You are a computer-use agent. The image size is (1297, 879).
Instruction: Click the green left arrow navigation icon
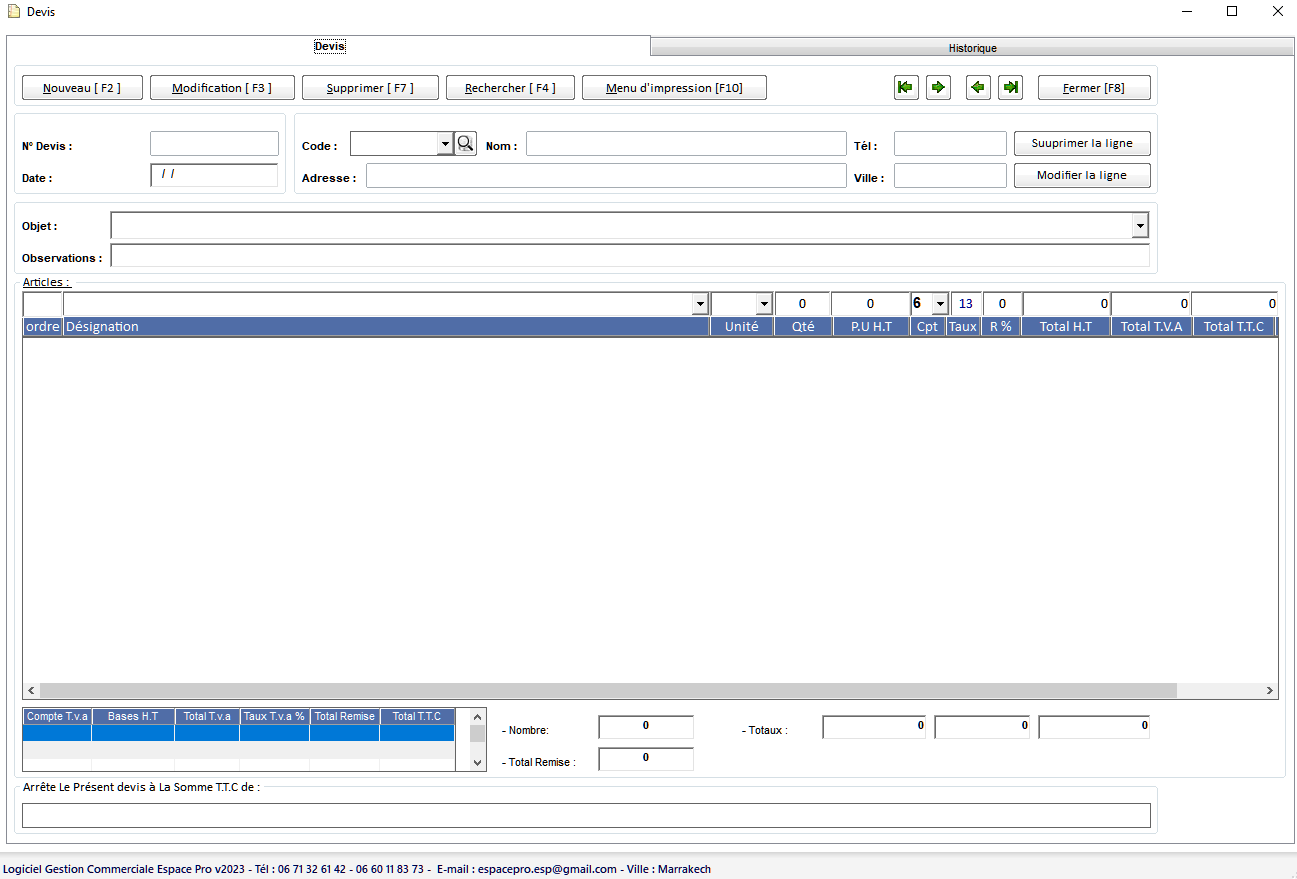pos(978,88)
